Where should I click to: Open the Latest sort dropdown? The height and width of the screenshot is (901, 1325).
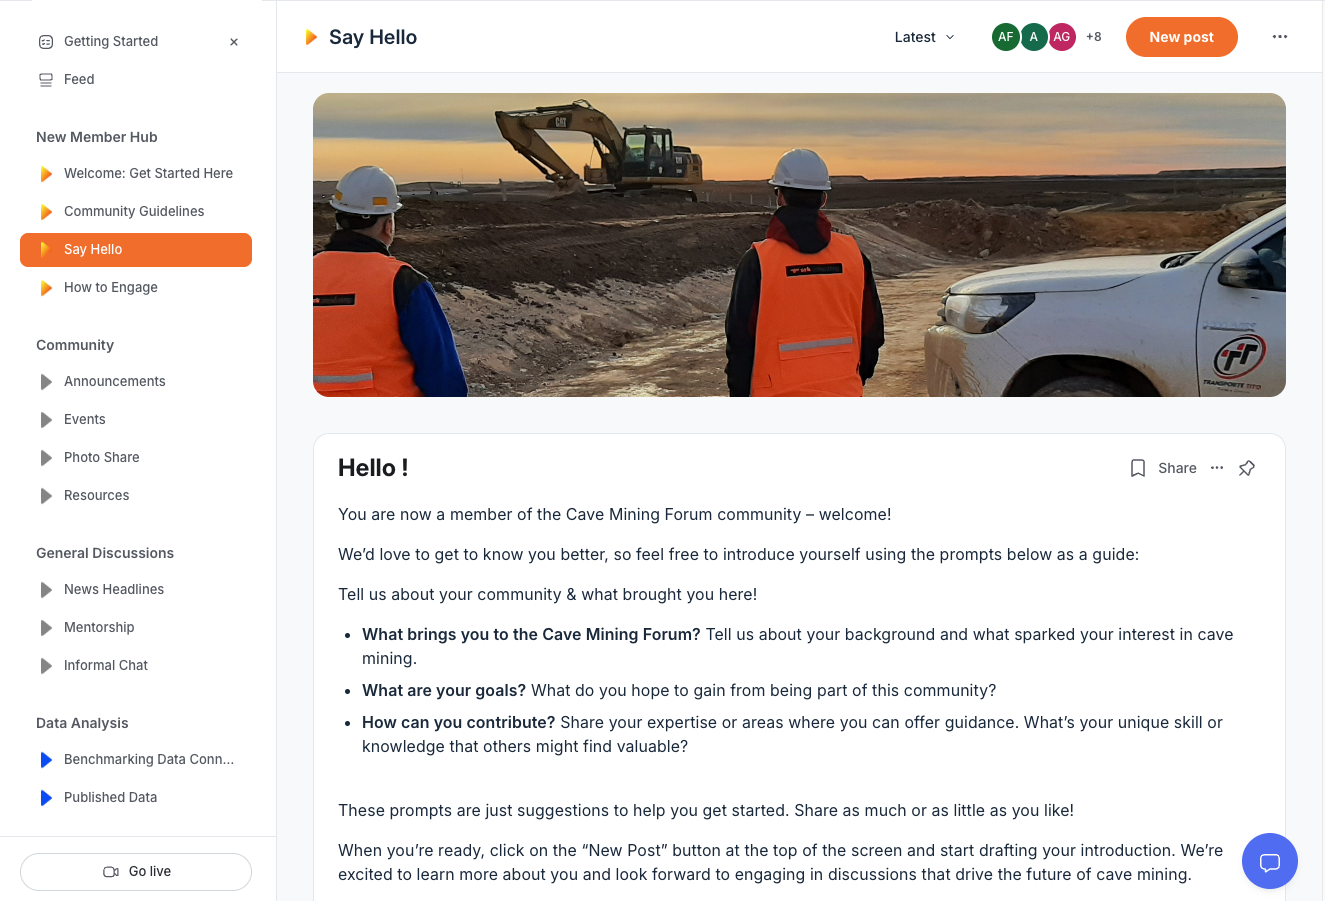click(x=924, y=37)
